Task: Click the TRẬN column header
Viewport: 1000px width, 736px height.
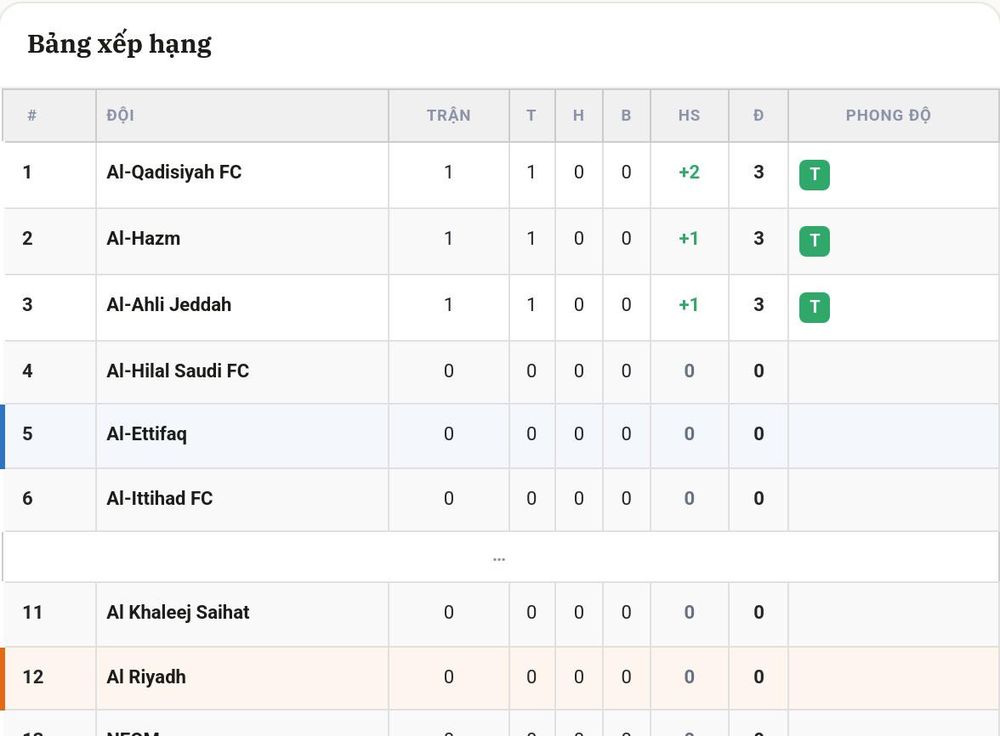Action: tap(449, 115)
